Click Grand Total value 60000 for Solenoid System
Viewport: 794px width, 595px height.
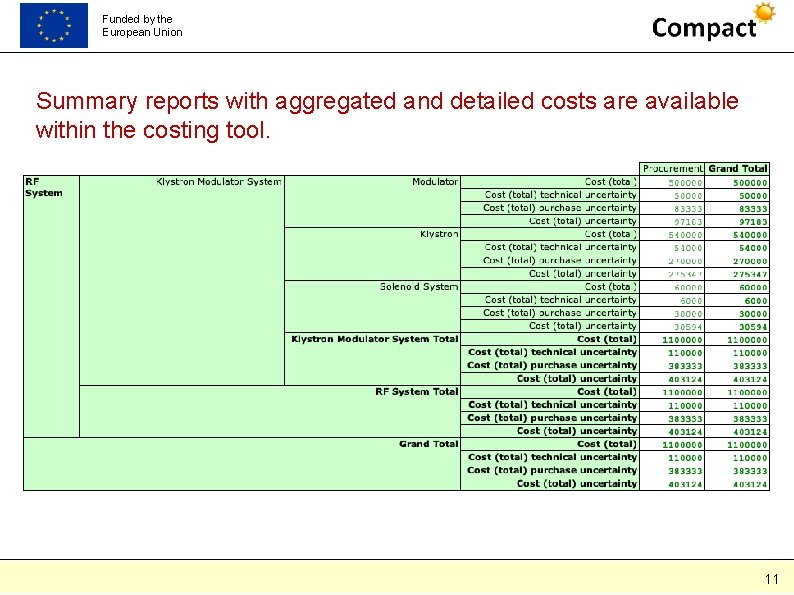753,288
